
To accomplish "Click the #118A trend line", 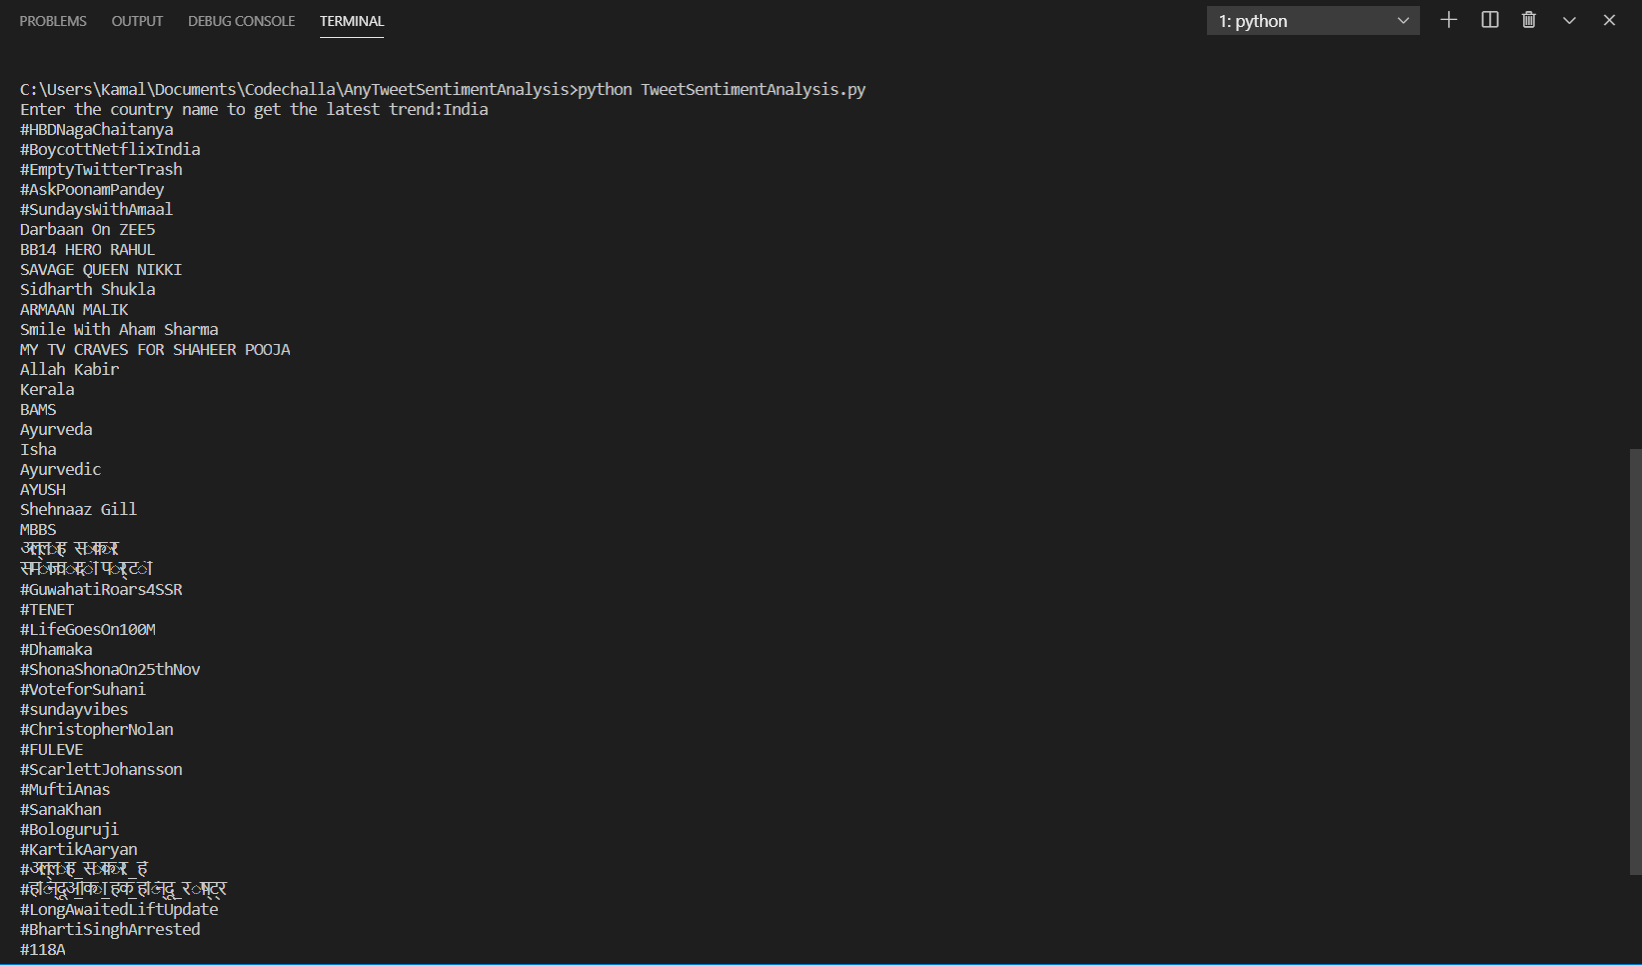I will [43, 949].
